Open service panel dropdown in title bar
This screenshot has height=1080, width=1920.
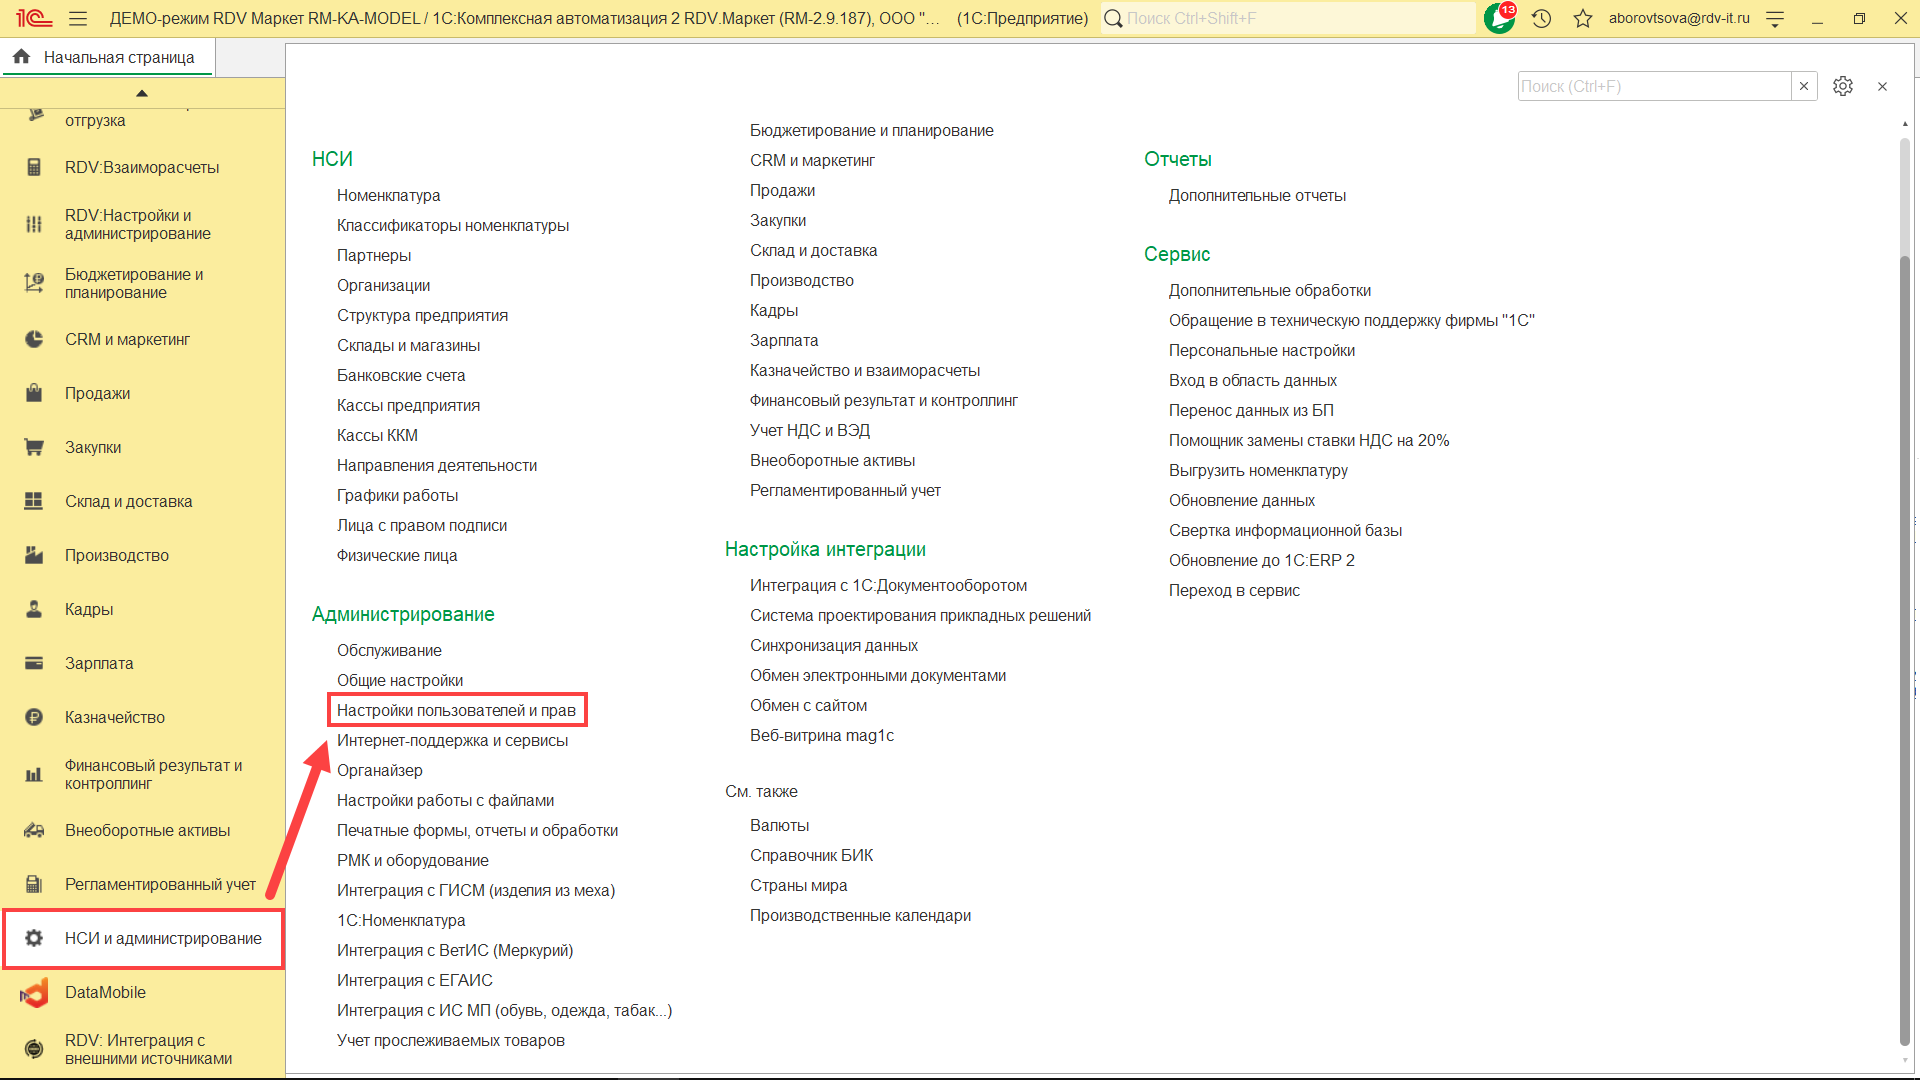point(1775,18)
